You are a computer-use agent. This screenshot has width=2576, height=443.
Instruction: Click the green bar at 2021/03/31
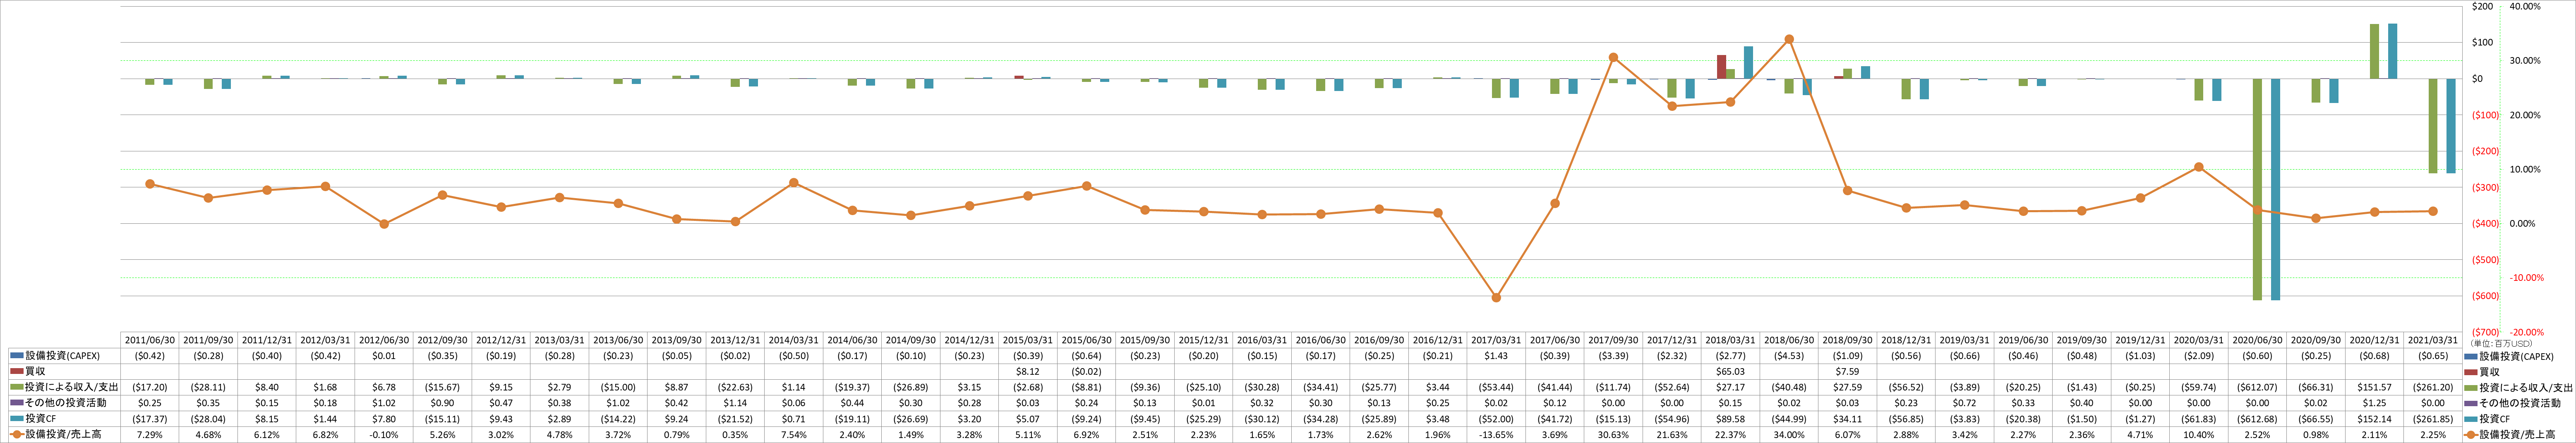2433,126
